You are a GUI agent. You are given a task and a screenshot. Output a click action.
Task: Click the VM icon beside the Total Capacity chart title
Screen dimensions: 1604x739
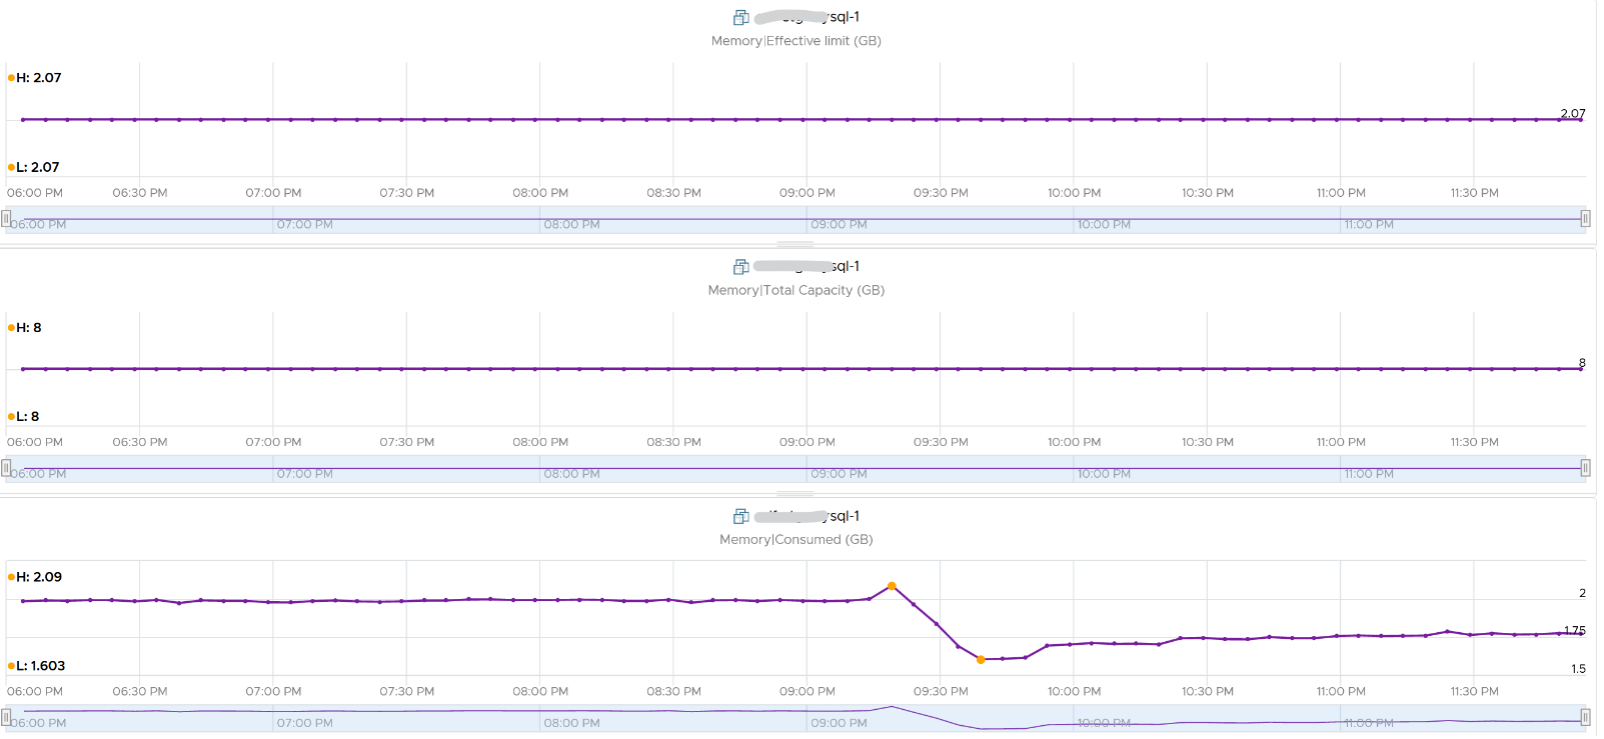[741, 267]
